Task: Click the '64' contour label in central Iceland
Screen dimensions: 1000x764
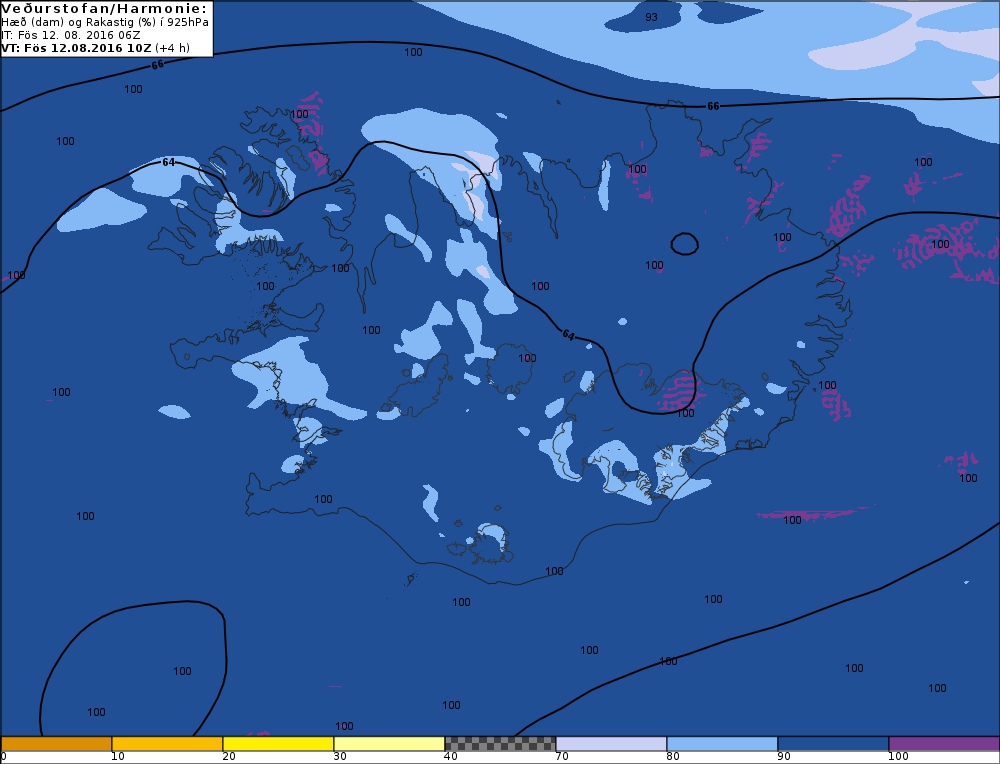Action: 568,335
